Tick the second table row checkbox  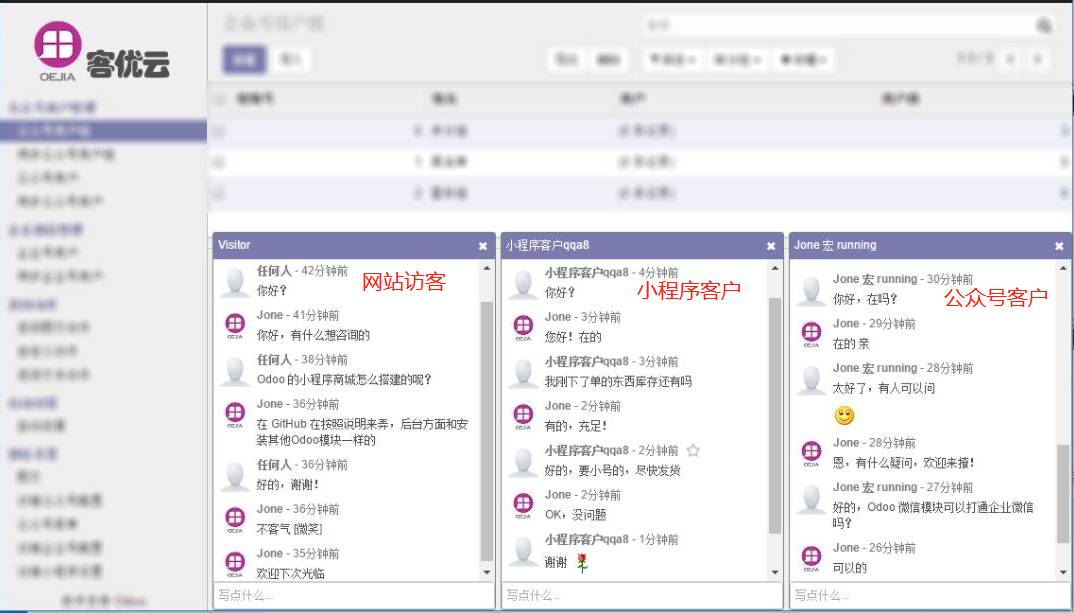pos(218,162)
